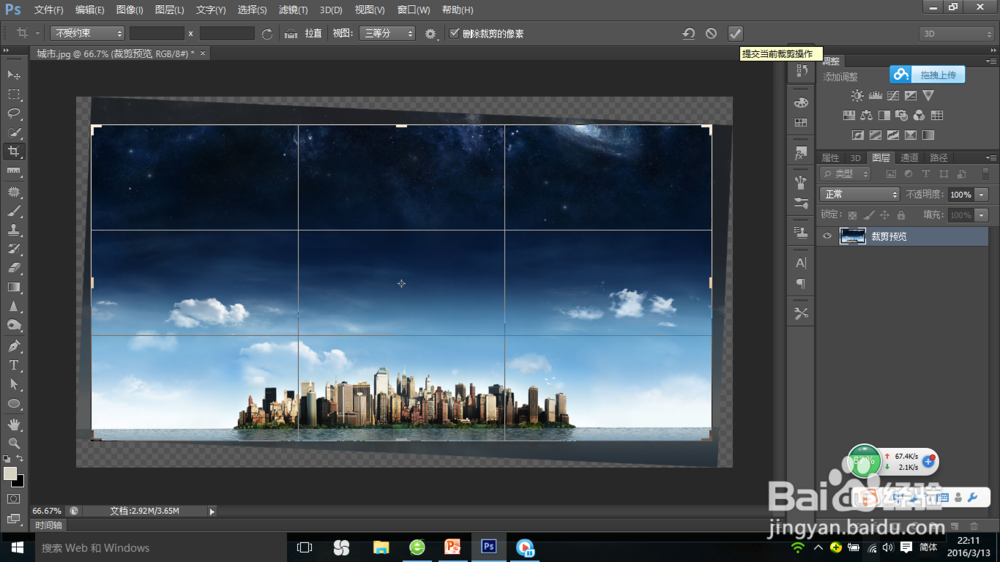The width and height of the screenshot is (1000, 562).
Task: Select the Zoom magnifier tool
Action: (13, 443)
